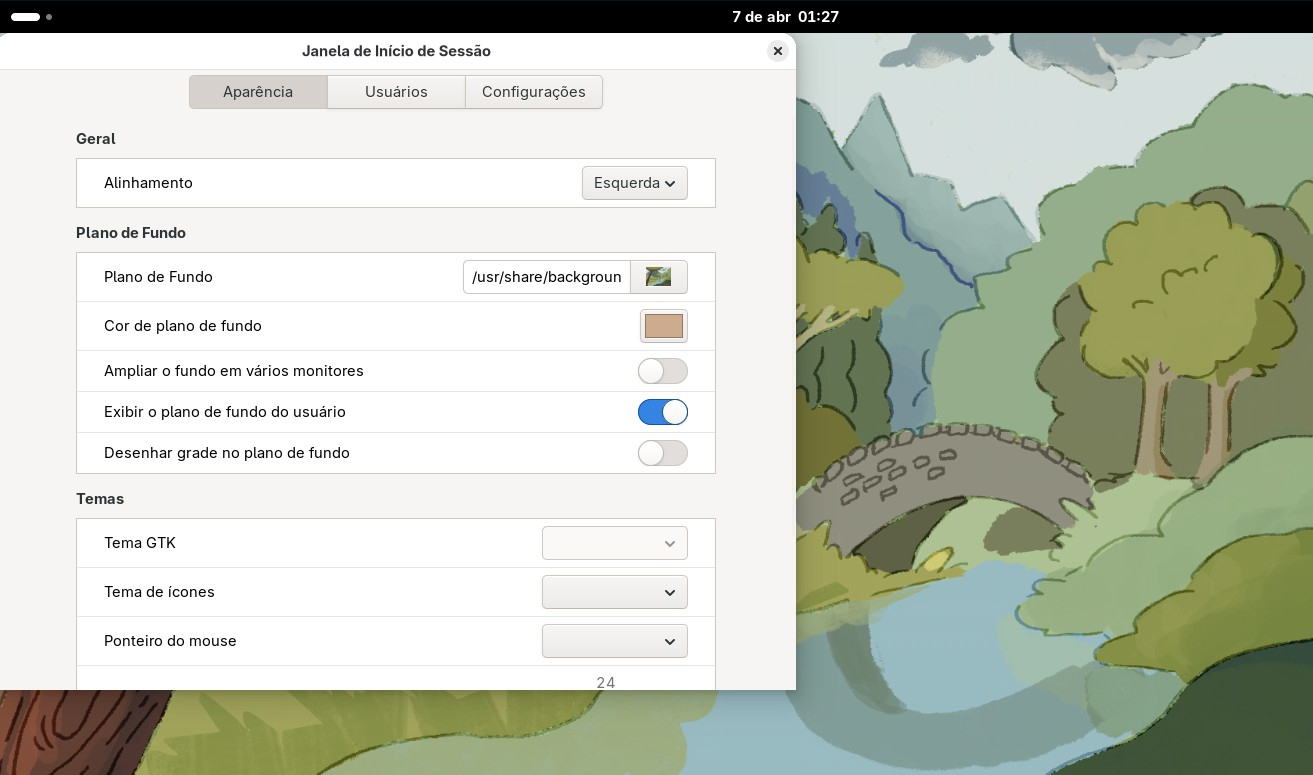
Task: Click the arrow icon of Tema GTK
Action: [x=670, y=544]
